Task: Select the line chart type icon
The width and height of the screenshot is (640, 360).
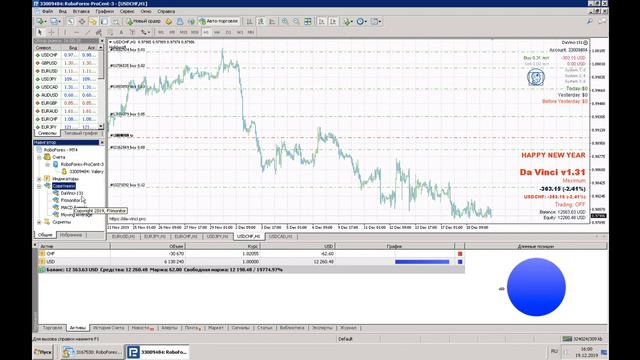Action: click(272, 21)
